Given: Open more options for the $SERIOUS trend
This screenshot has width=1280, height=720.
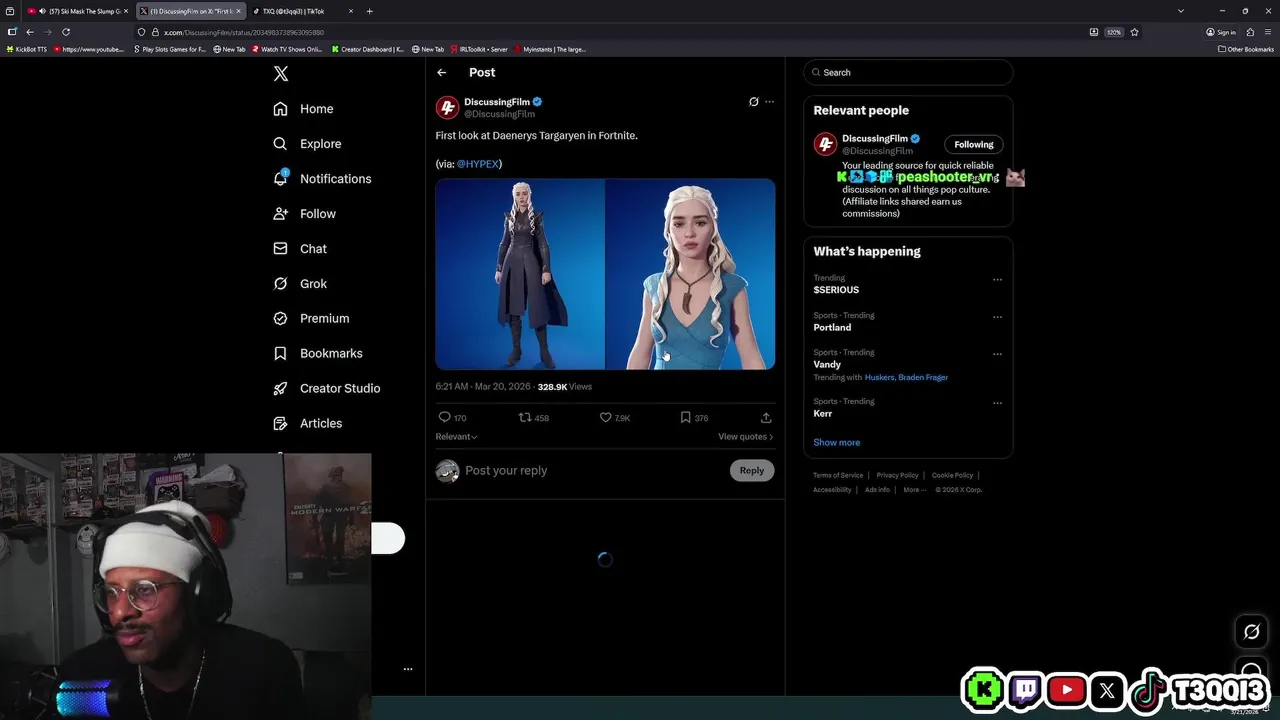Looking at the screenshot, I should 997,280.
